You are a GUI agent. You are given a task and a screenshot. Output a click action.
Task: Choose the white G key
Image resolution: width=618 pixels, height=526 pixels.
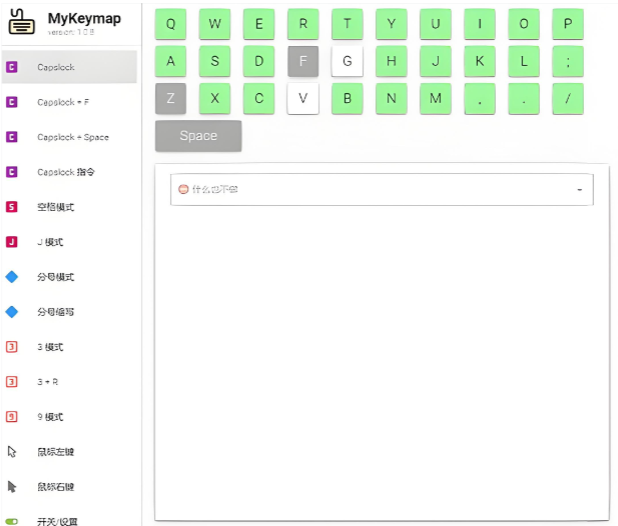(347, 61)
